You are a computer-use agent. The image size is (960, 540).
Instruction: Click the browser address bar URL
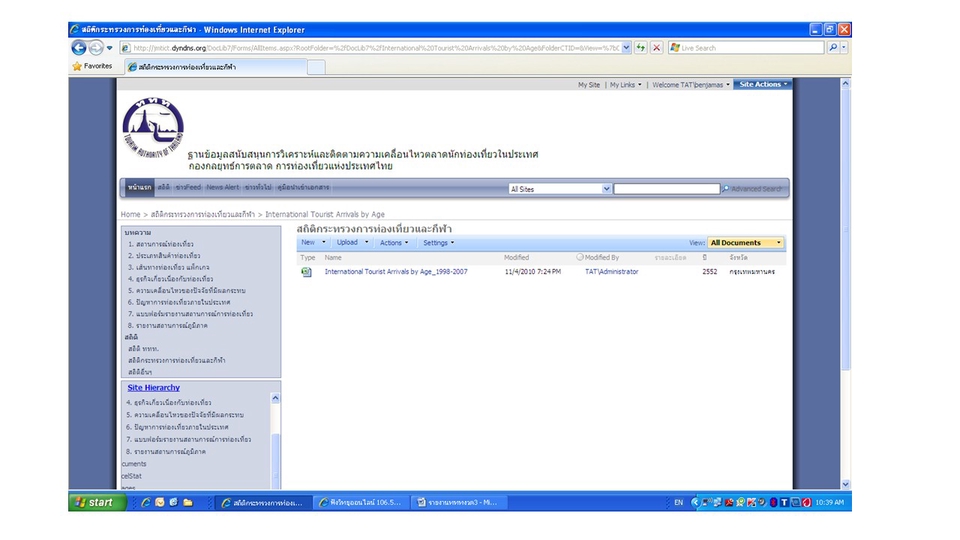[x=375, y=48]
